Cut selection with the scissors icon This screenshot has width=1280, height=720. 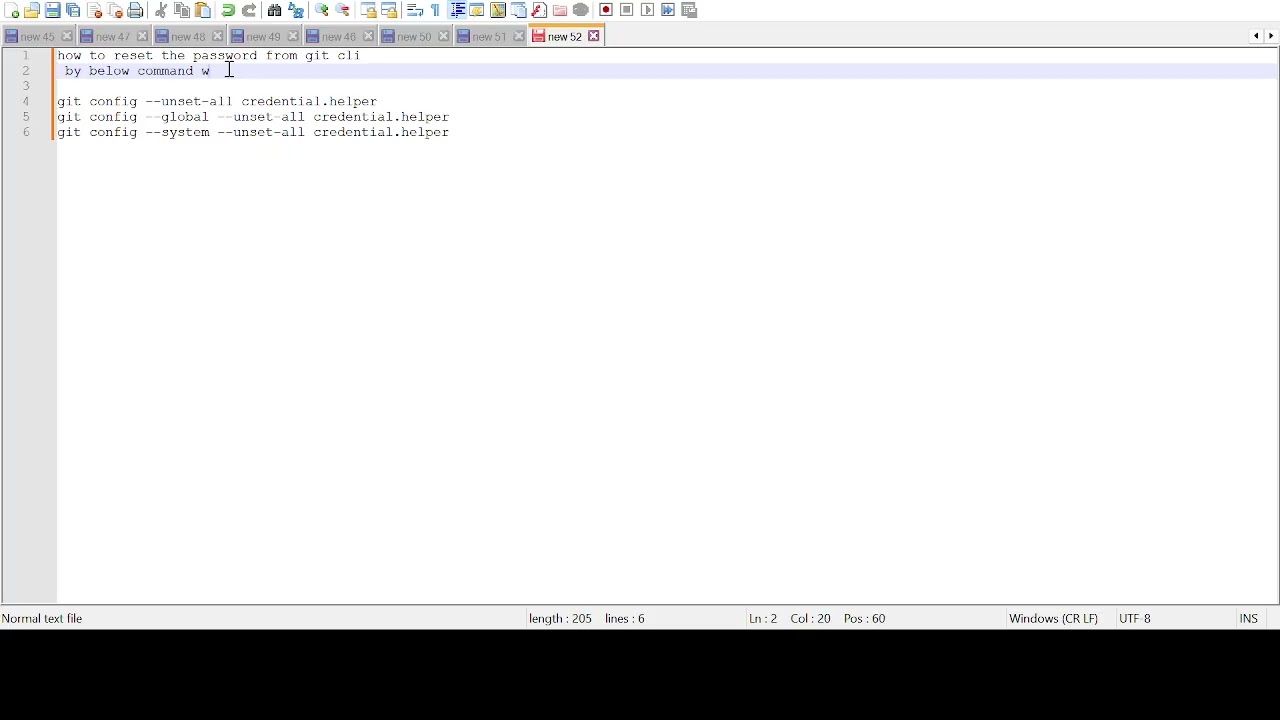161,10
